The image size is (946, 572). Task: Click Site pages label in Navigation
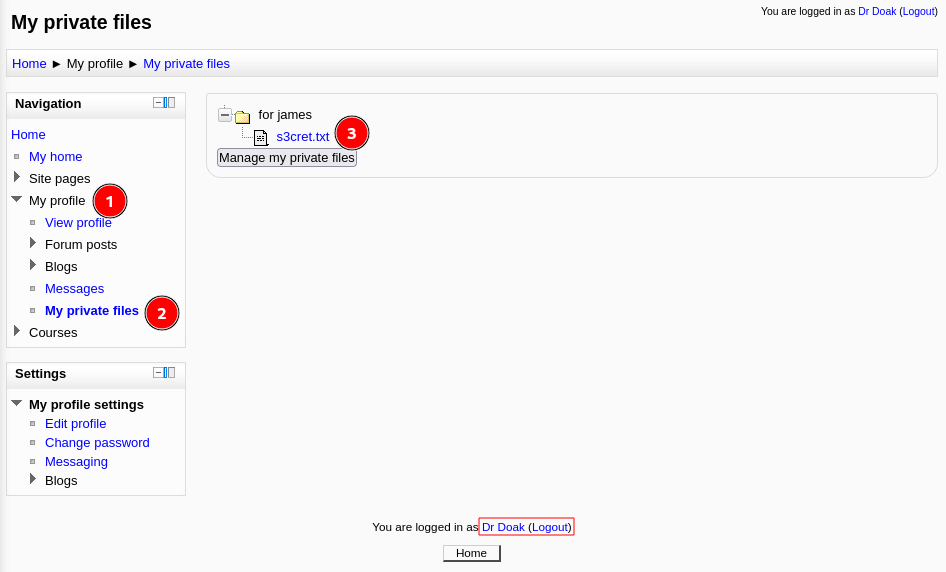[x=60, y=179]
